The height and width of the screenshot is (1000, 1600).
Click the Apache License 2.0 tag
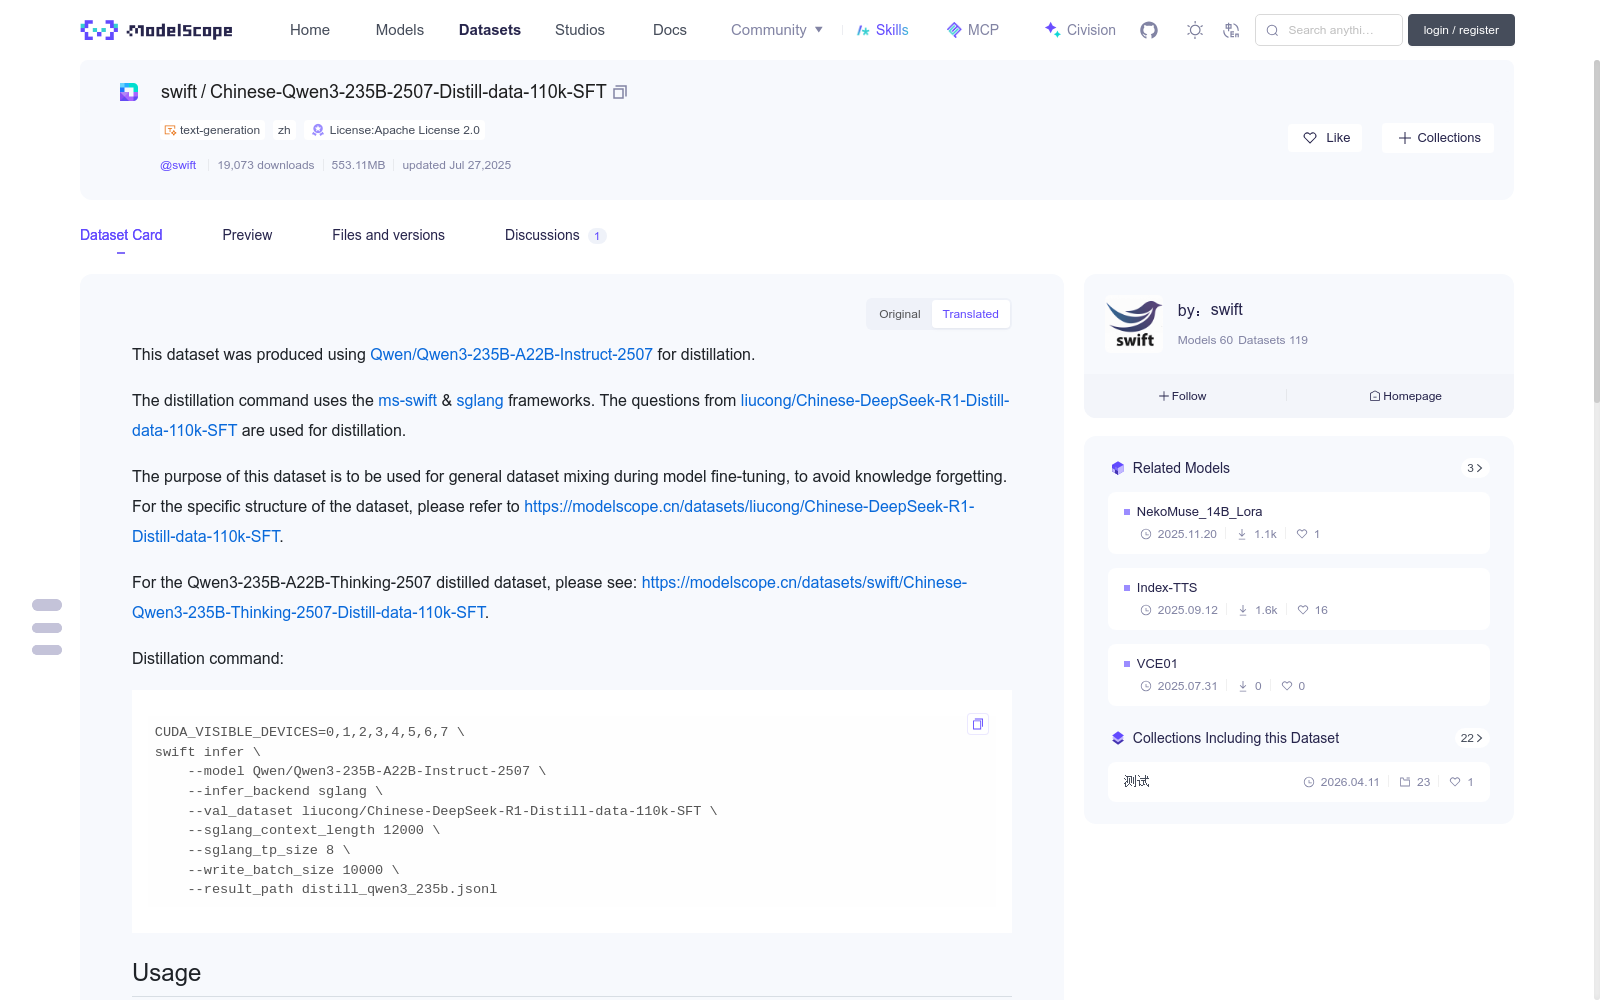tap(396, 130)
